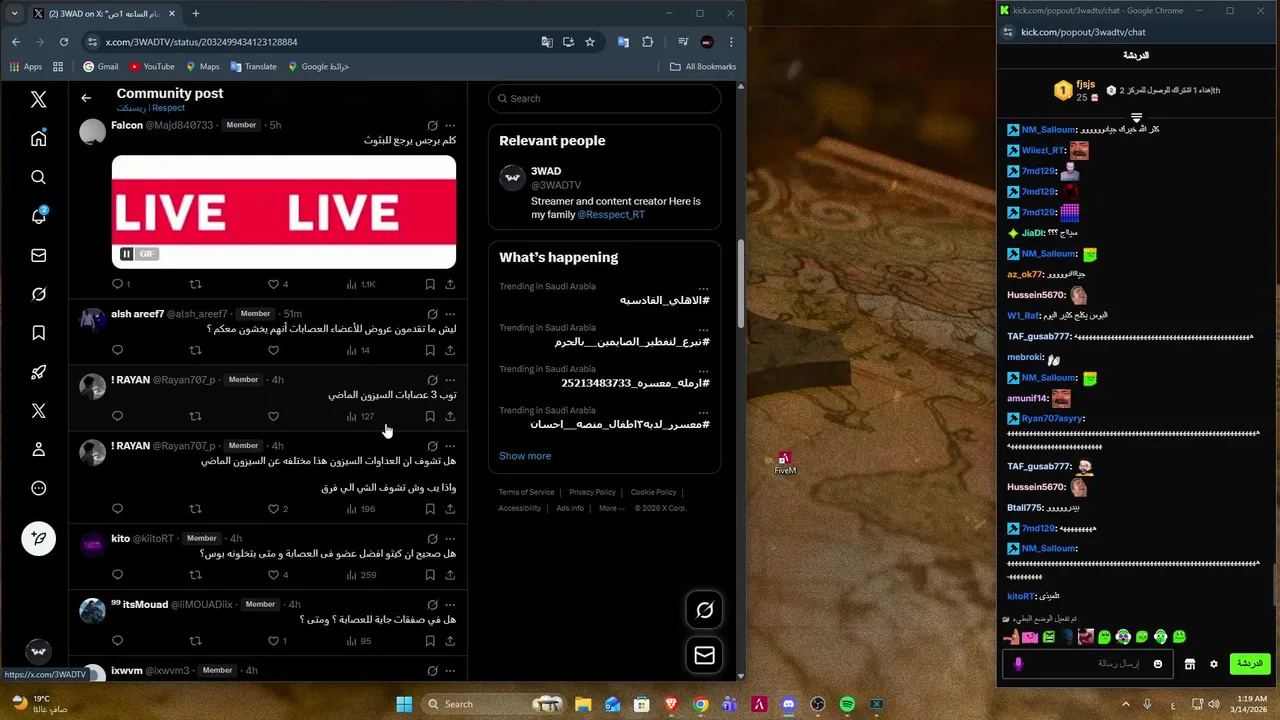This screenshot has height=720, width=1280.
Task: Open Terms of Service link
Action: 526,492
